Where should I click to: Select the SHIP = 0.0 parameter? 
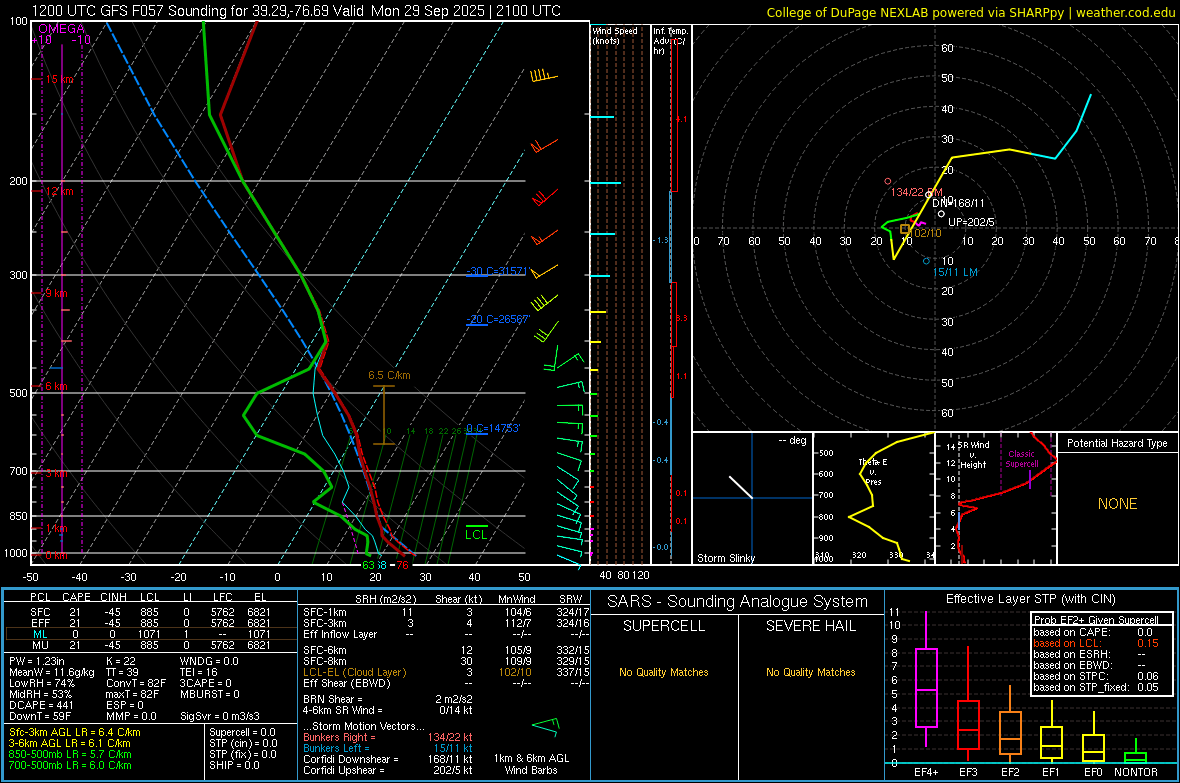coord(234,765)
